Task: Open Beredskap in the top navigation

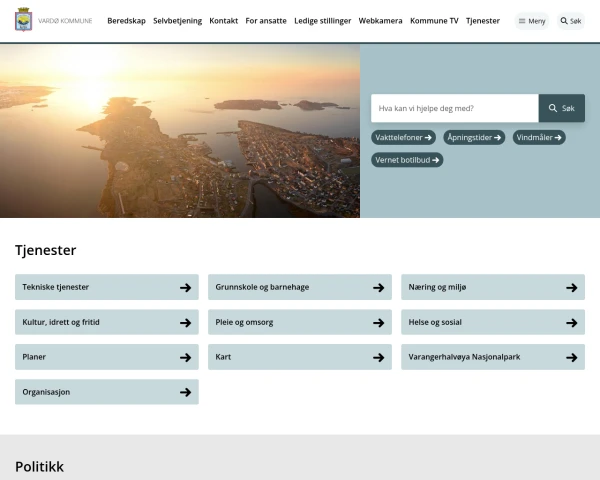Action: (x=126, y=21)
